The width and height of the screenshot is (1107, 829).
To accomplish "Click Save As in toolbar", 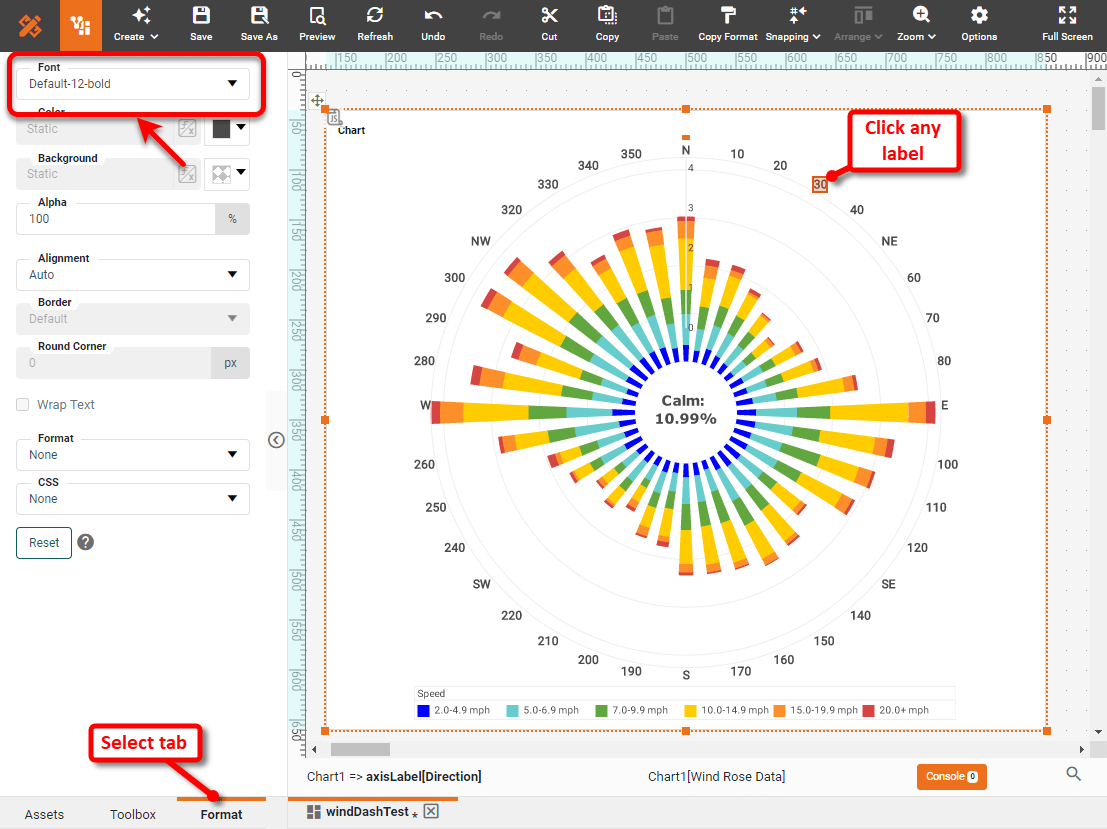I will pos(259,25).
